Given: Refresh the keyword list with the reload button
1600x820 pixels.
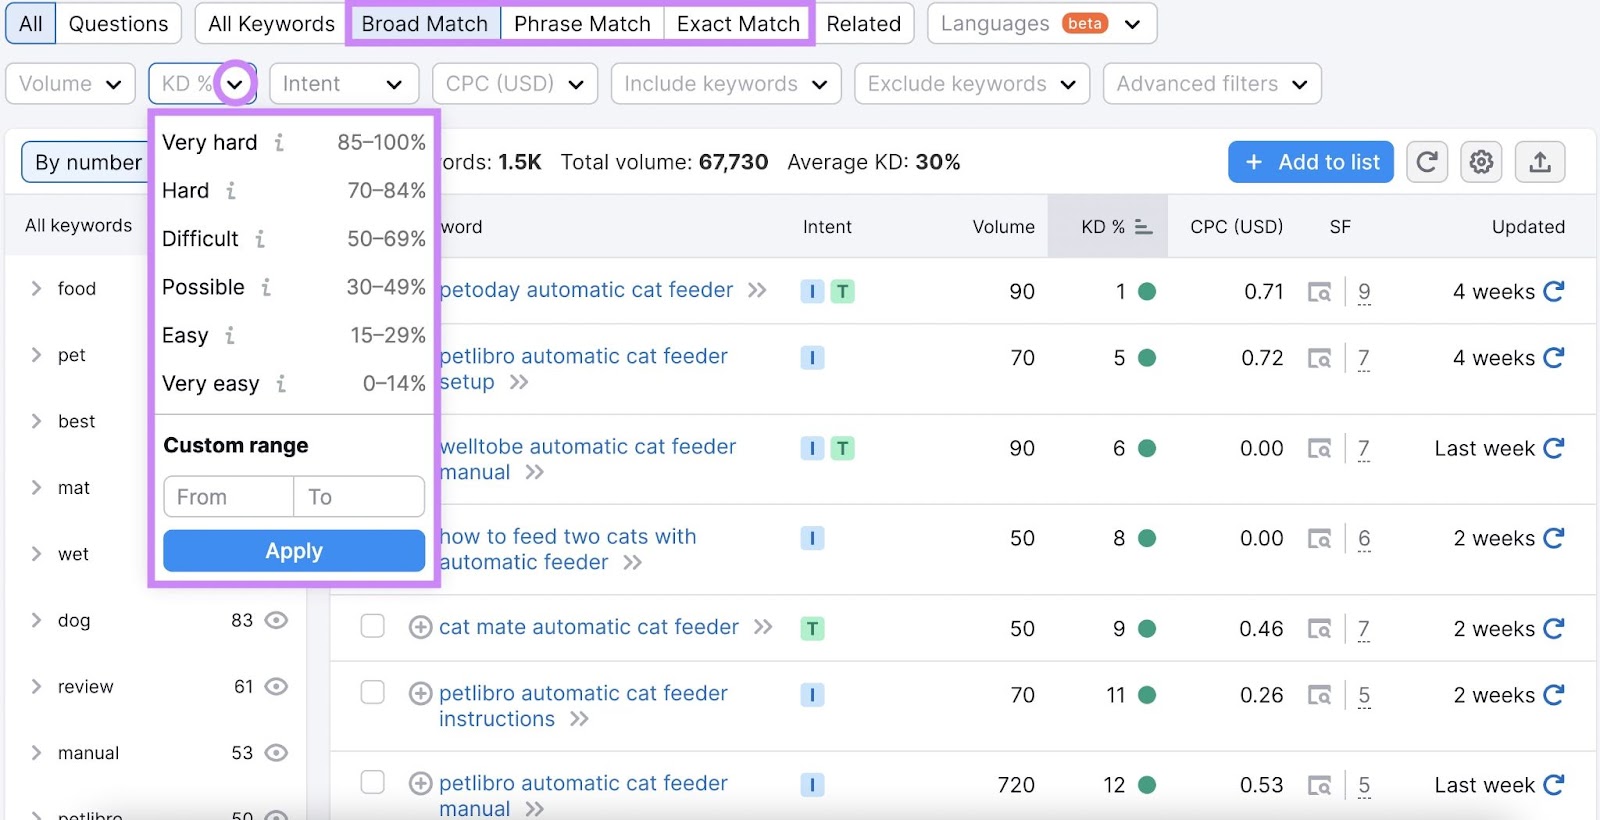Looking at the screenshot, I should click(1427, 162).
